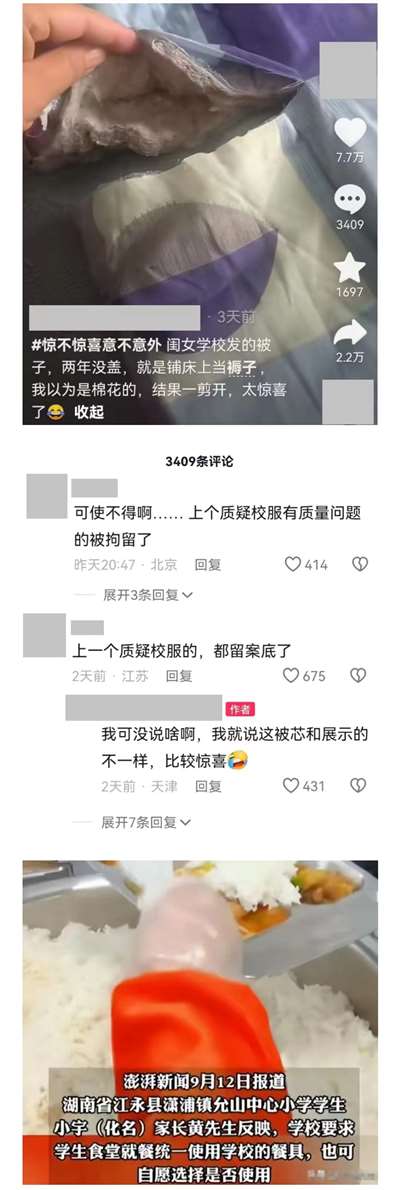The height and width of the screenshot is (1190, 400).
Task: Open comments via the 3409 speech bubble
Action: 350,200
